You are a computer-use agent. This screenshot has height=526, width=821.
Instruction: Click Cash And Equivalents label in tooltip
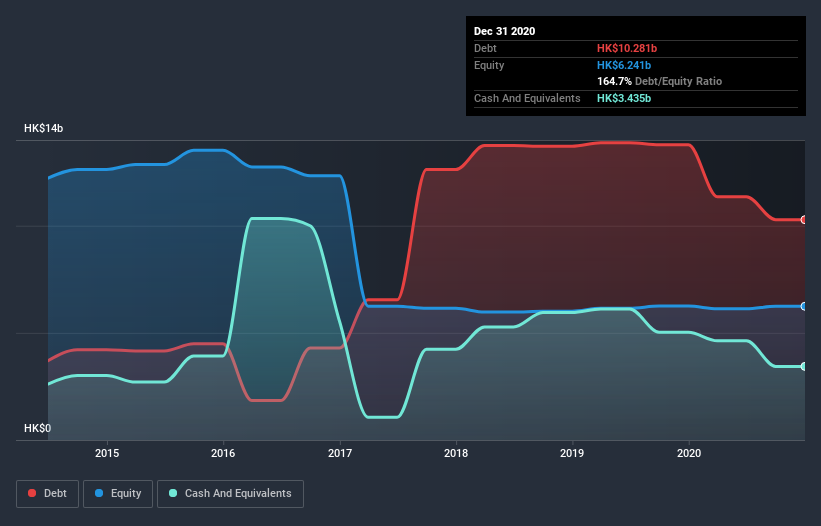tap(527, 98)
